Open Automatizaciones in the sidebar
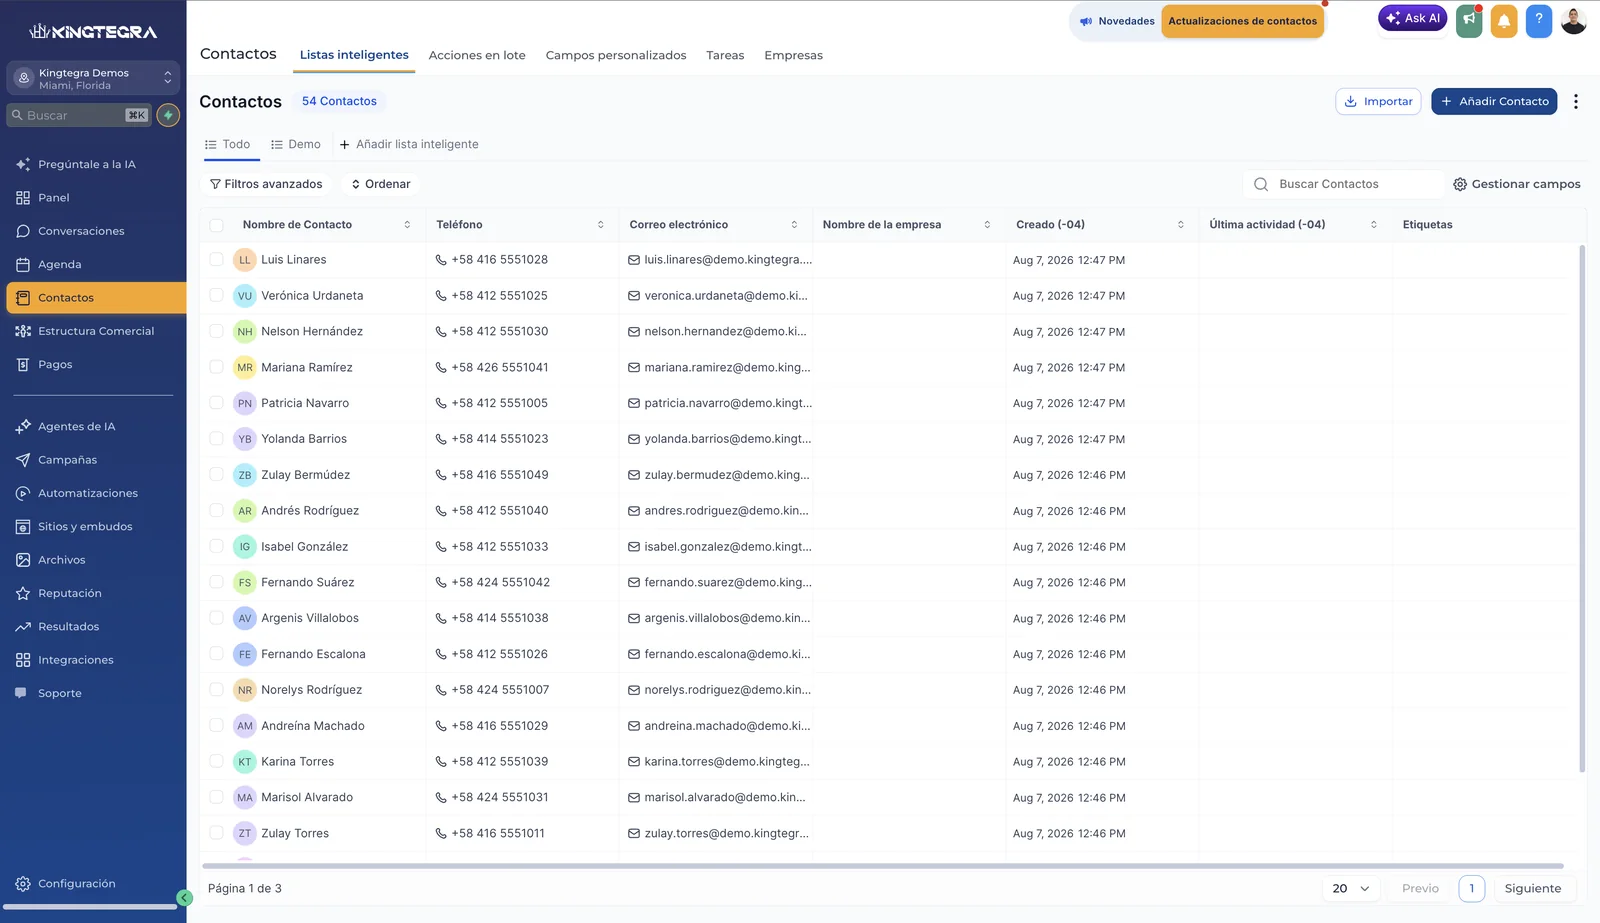This screenshot has height=923, width=1600. (x=88, y=494)
